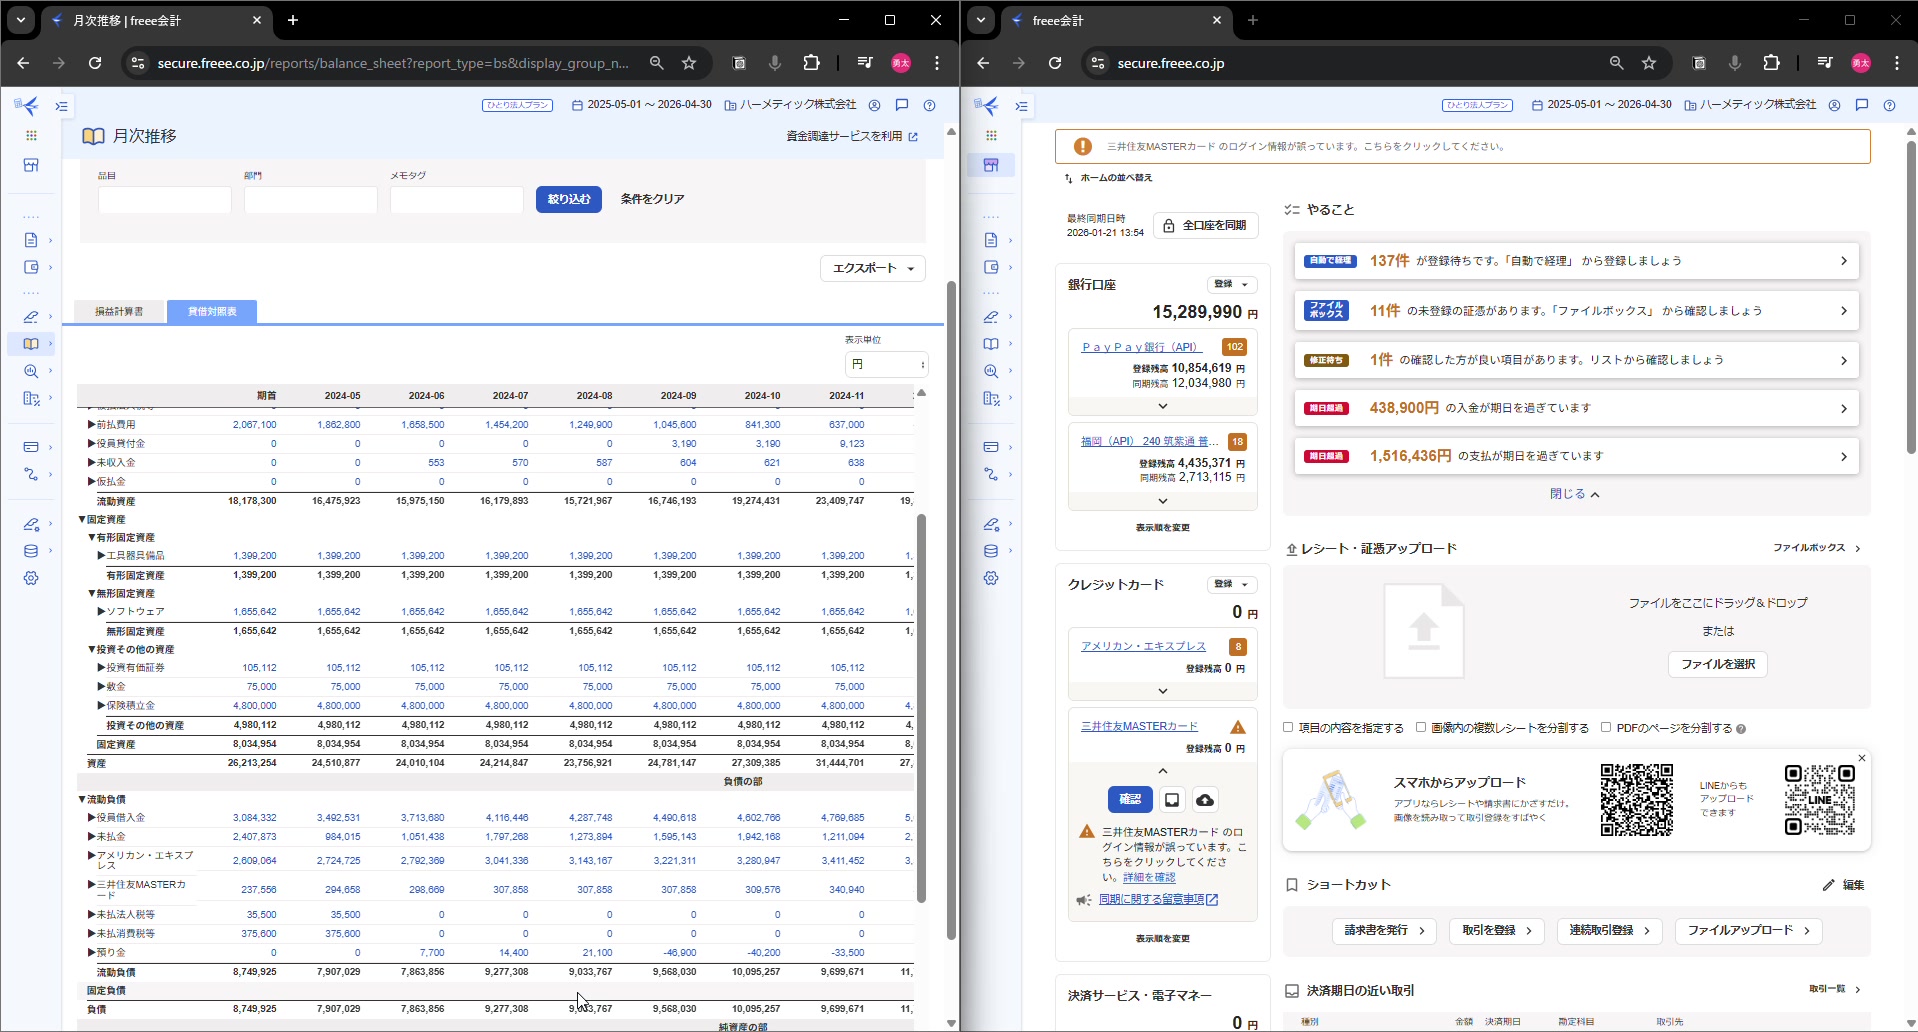Click the inbox icon next to 確認 button
The width and height of the screenshot is (1918, 1032).
[x=1172, y=800]
